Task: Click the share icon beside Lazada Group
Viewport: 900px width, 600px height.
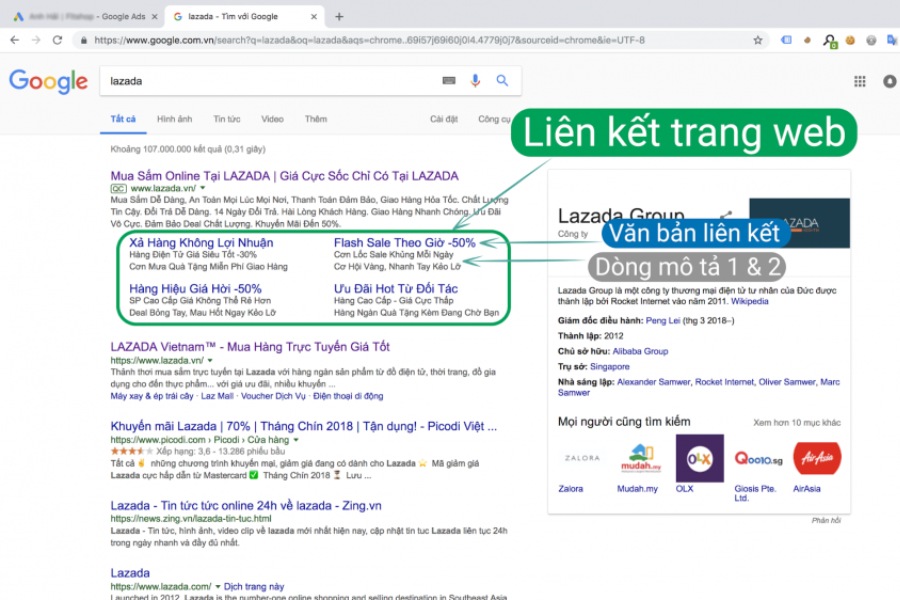Action: [726, 216]
